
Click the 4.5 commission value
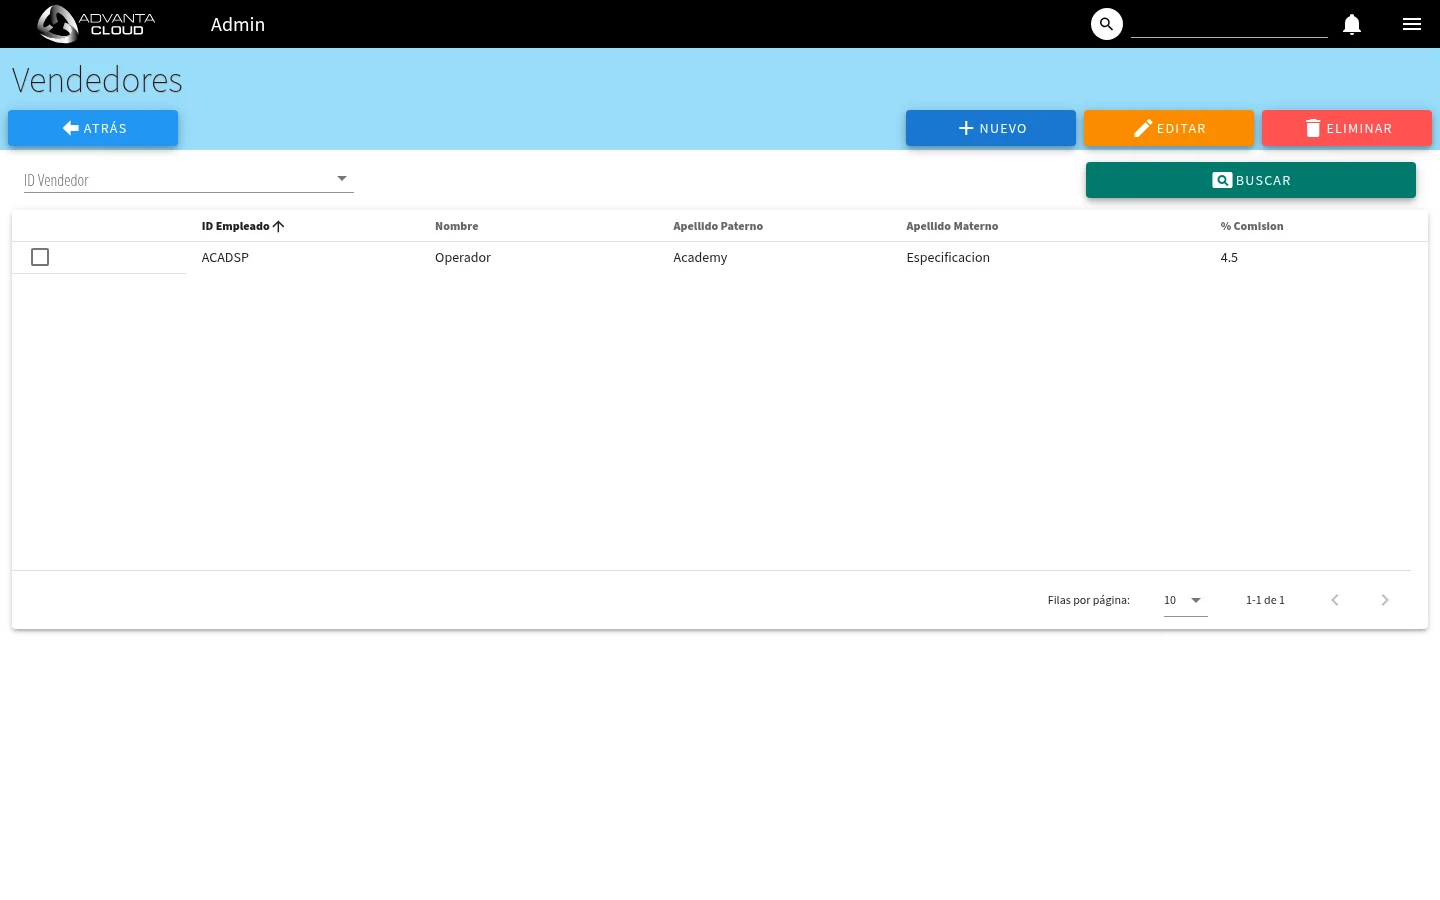[1229, 257]
